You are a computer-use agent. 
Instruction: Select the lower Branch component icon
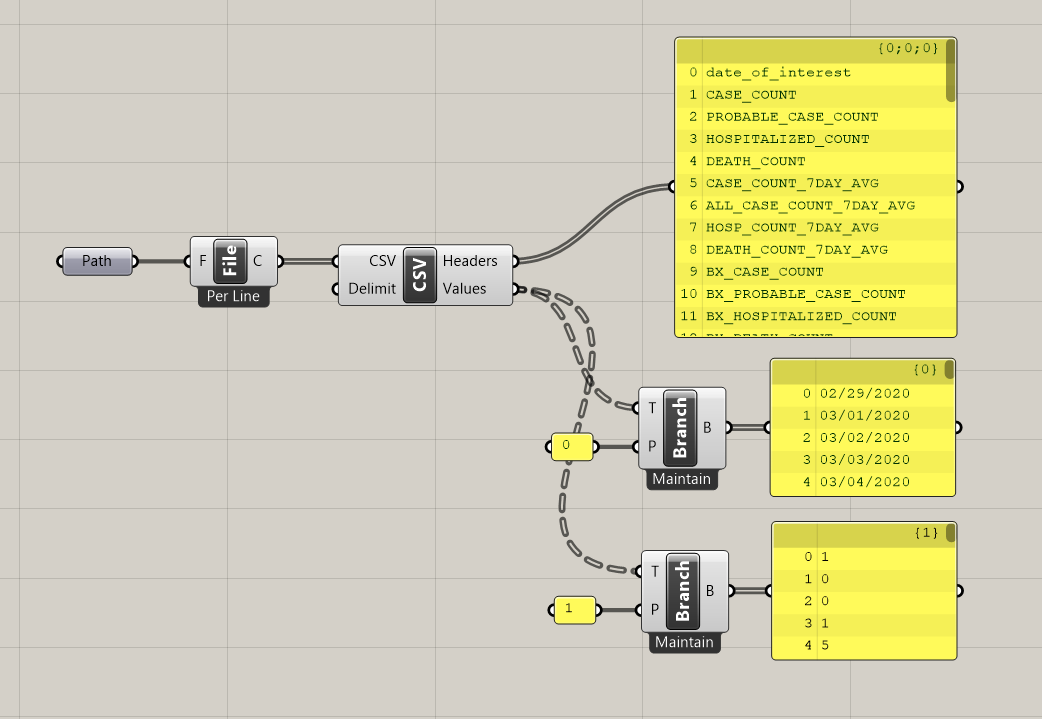coord(684,590)
